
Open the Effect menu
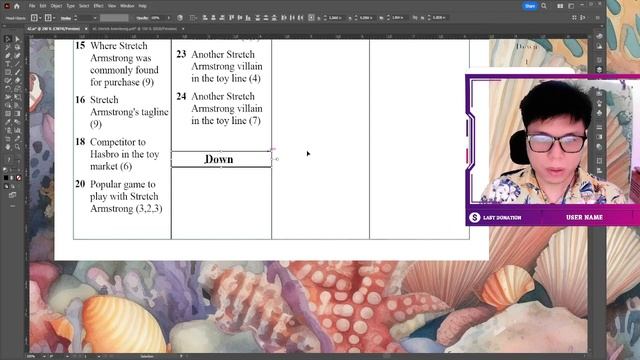(x=98, y=6)
